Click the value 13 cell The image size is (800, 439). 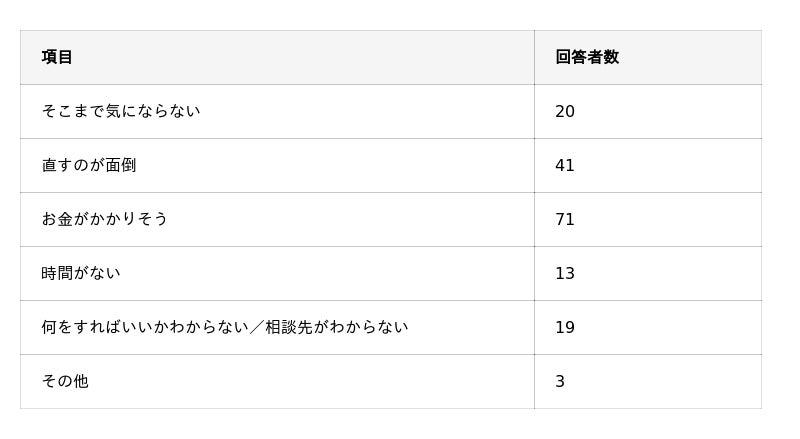tap(565, 273)
